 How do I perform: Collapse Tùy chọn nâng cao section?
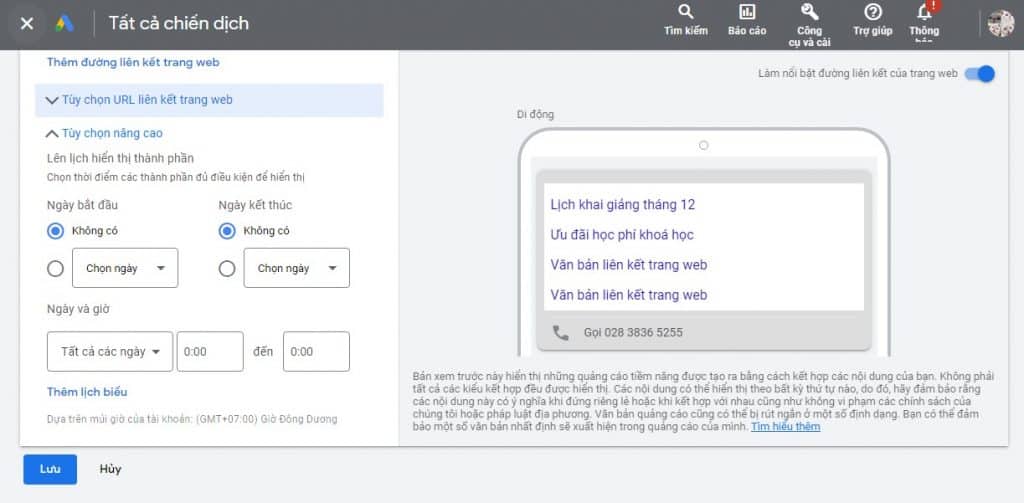(104, 133)
